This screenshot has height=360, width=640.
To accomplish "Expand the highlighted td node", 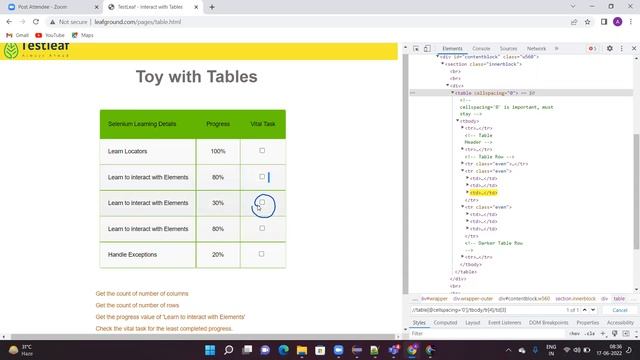I will pos(467,193).
